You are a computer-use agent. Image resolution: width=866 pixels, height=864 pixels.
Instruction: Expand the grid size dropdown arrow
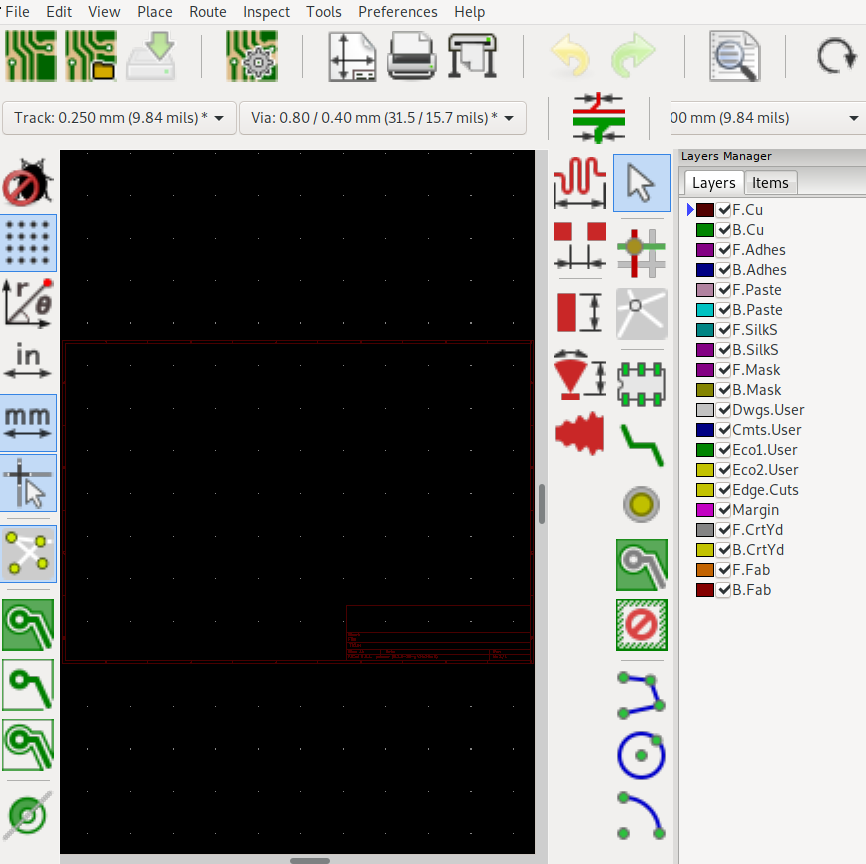(x=854, y=118)
